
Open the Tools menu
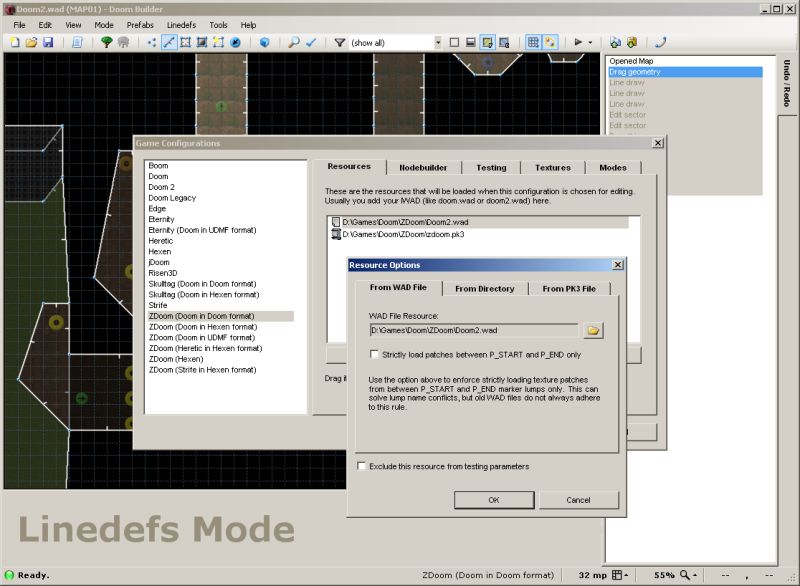(x=218, y=25)
